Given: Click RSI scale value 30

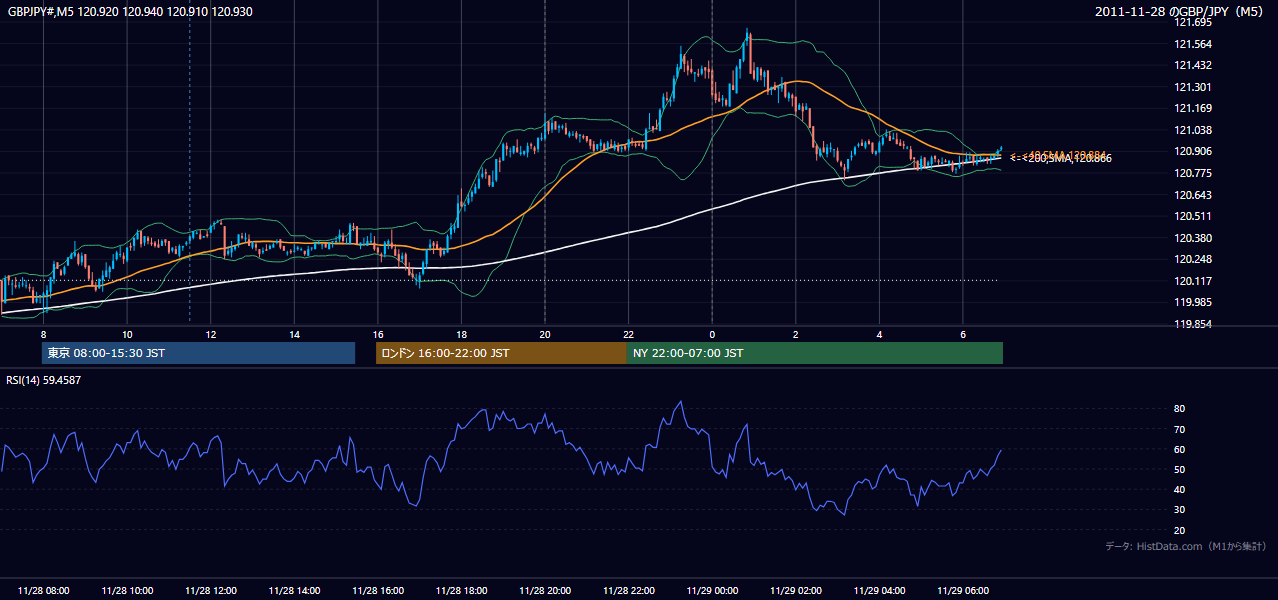Looking at the screenshot, I should click(x=1180, y=510).
